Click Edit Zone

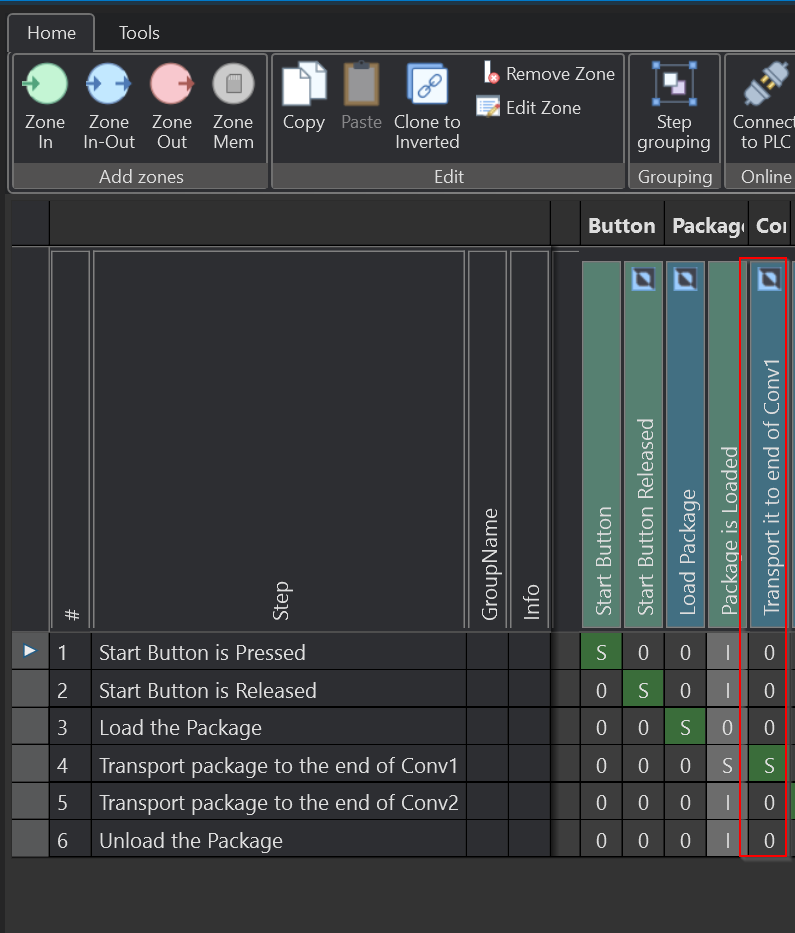coord(529,108)
